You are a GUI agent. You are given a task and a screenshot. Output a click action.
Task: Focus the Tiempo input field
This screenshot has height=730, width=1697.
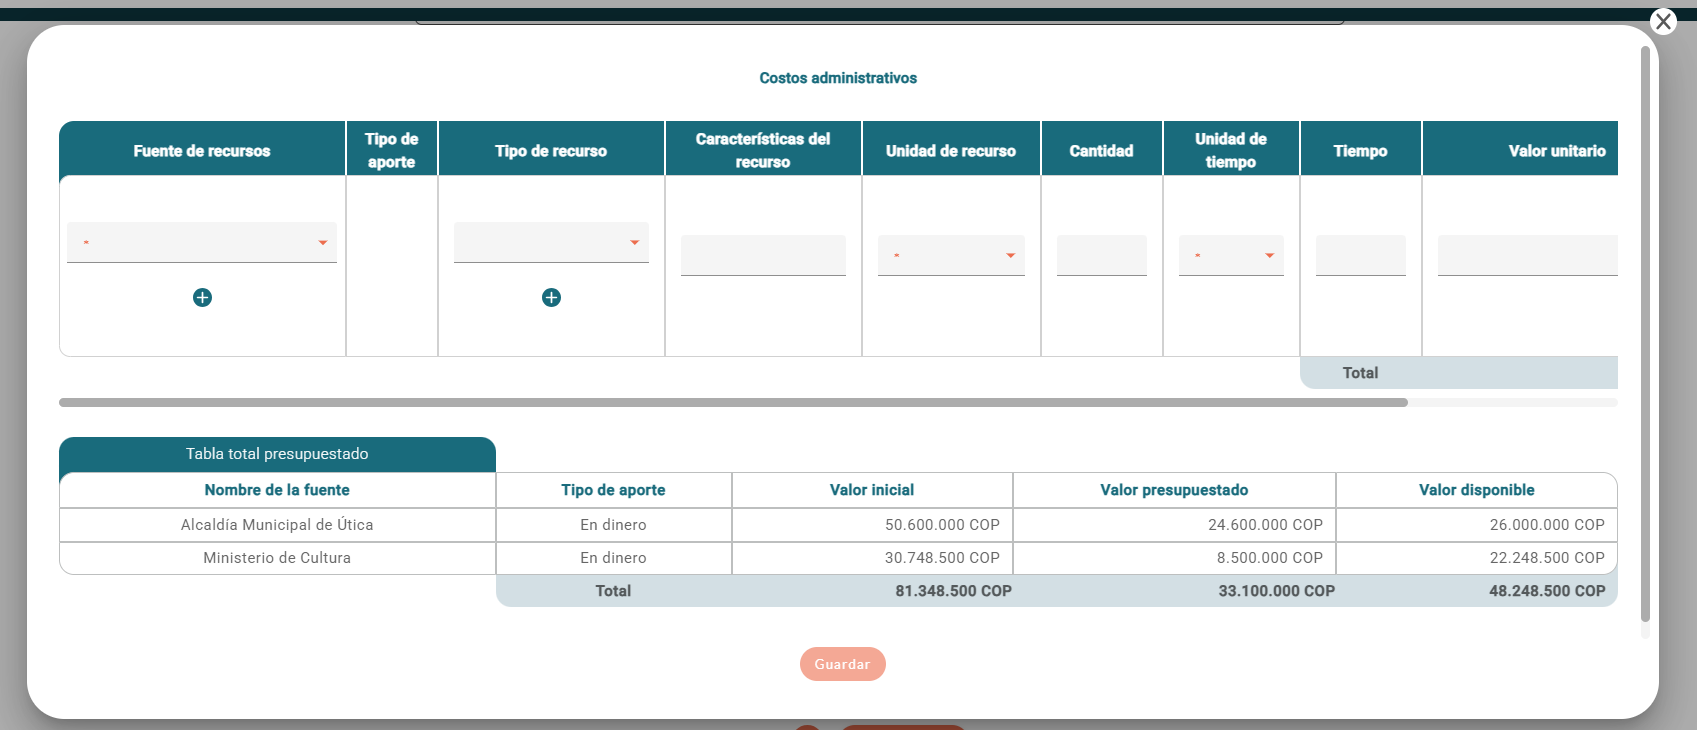[1361, 255]
